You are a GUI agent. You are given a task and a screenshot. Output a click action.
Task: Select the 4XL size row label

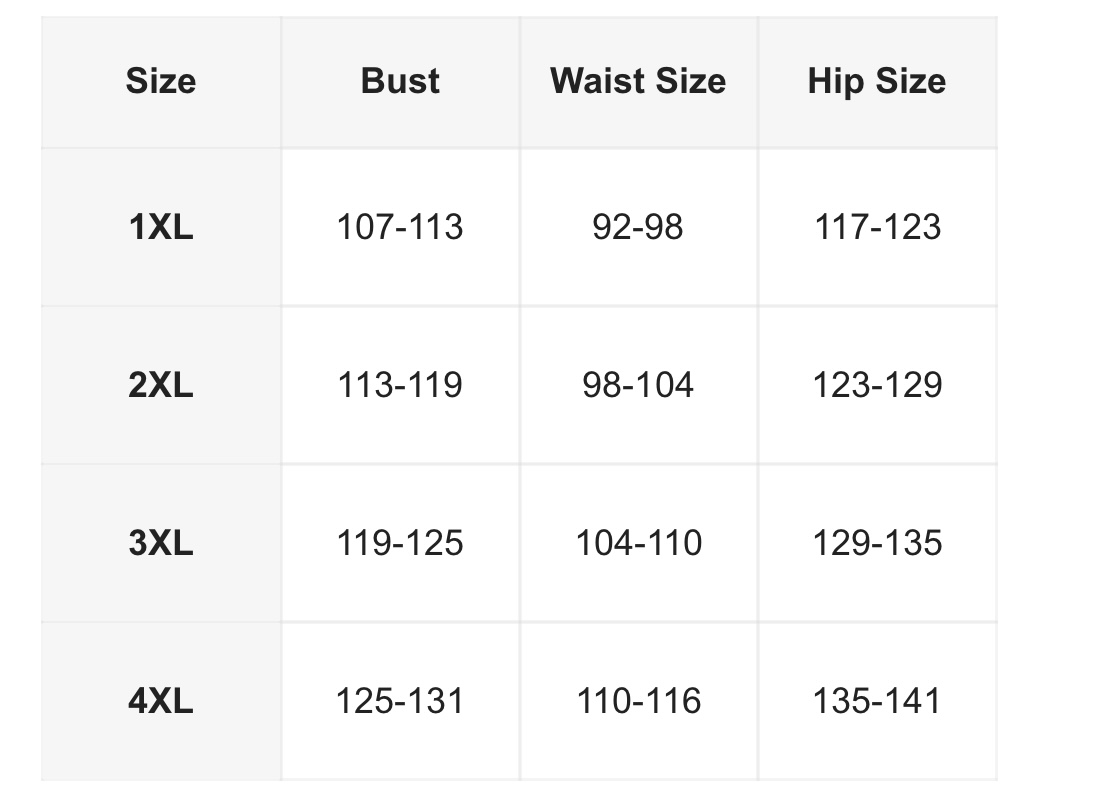click(161, 701)
